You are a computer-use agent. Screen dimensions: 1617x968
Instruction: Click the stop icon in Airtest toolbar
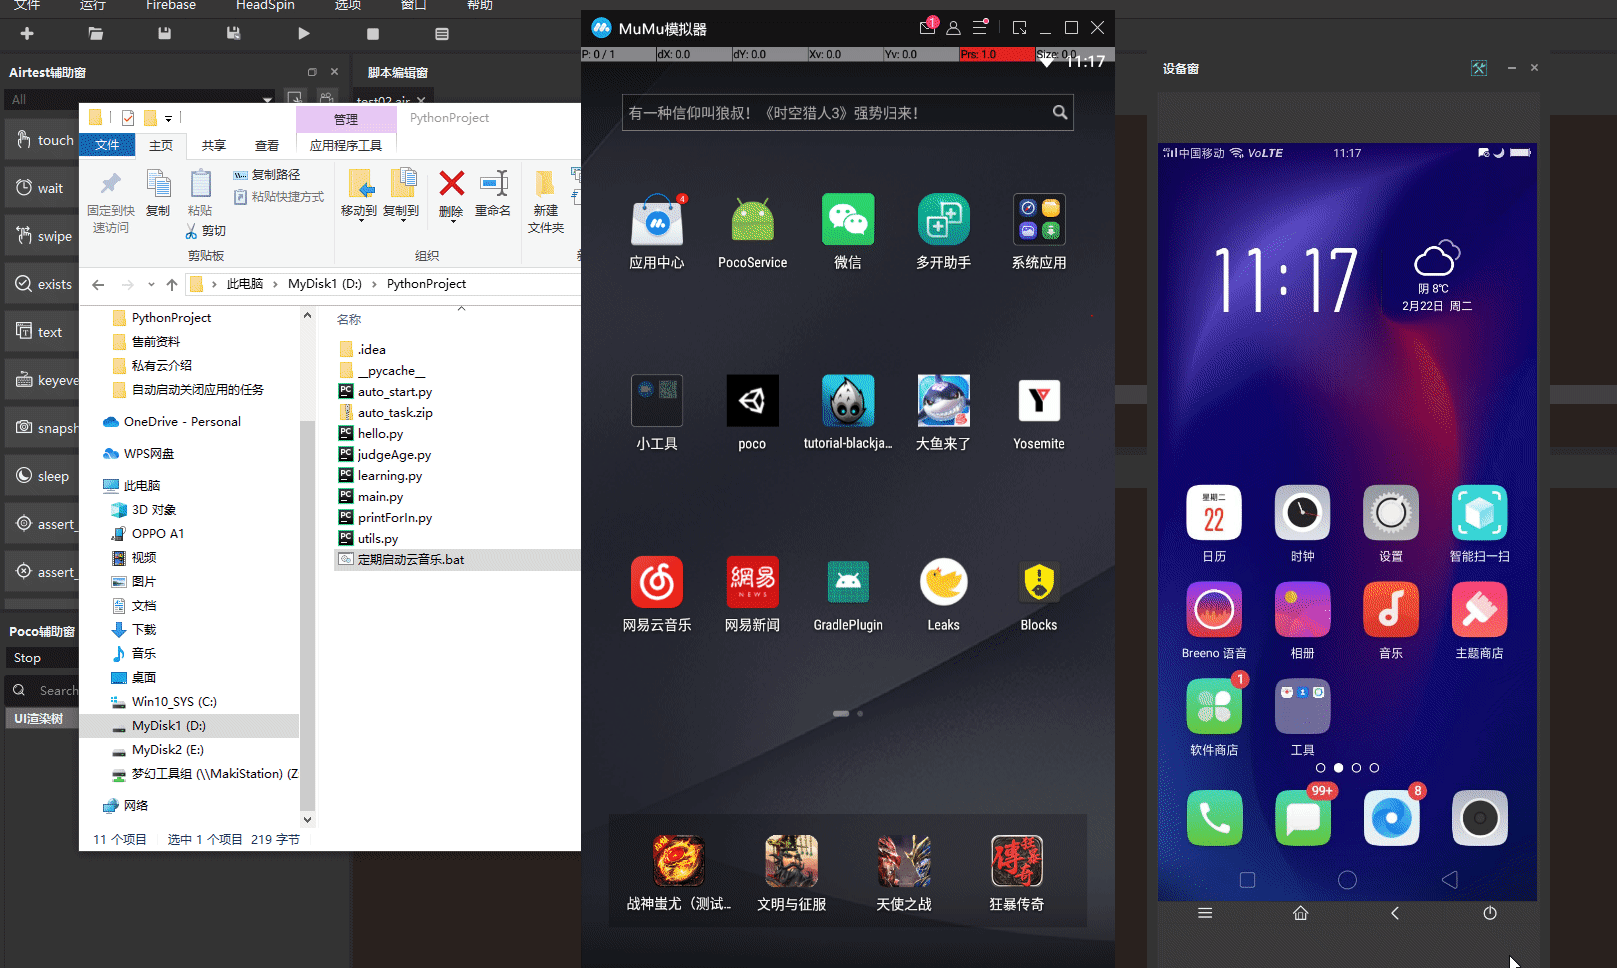tap(373, 33)
